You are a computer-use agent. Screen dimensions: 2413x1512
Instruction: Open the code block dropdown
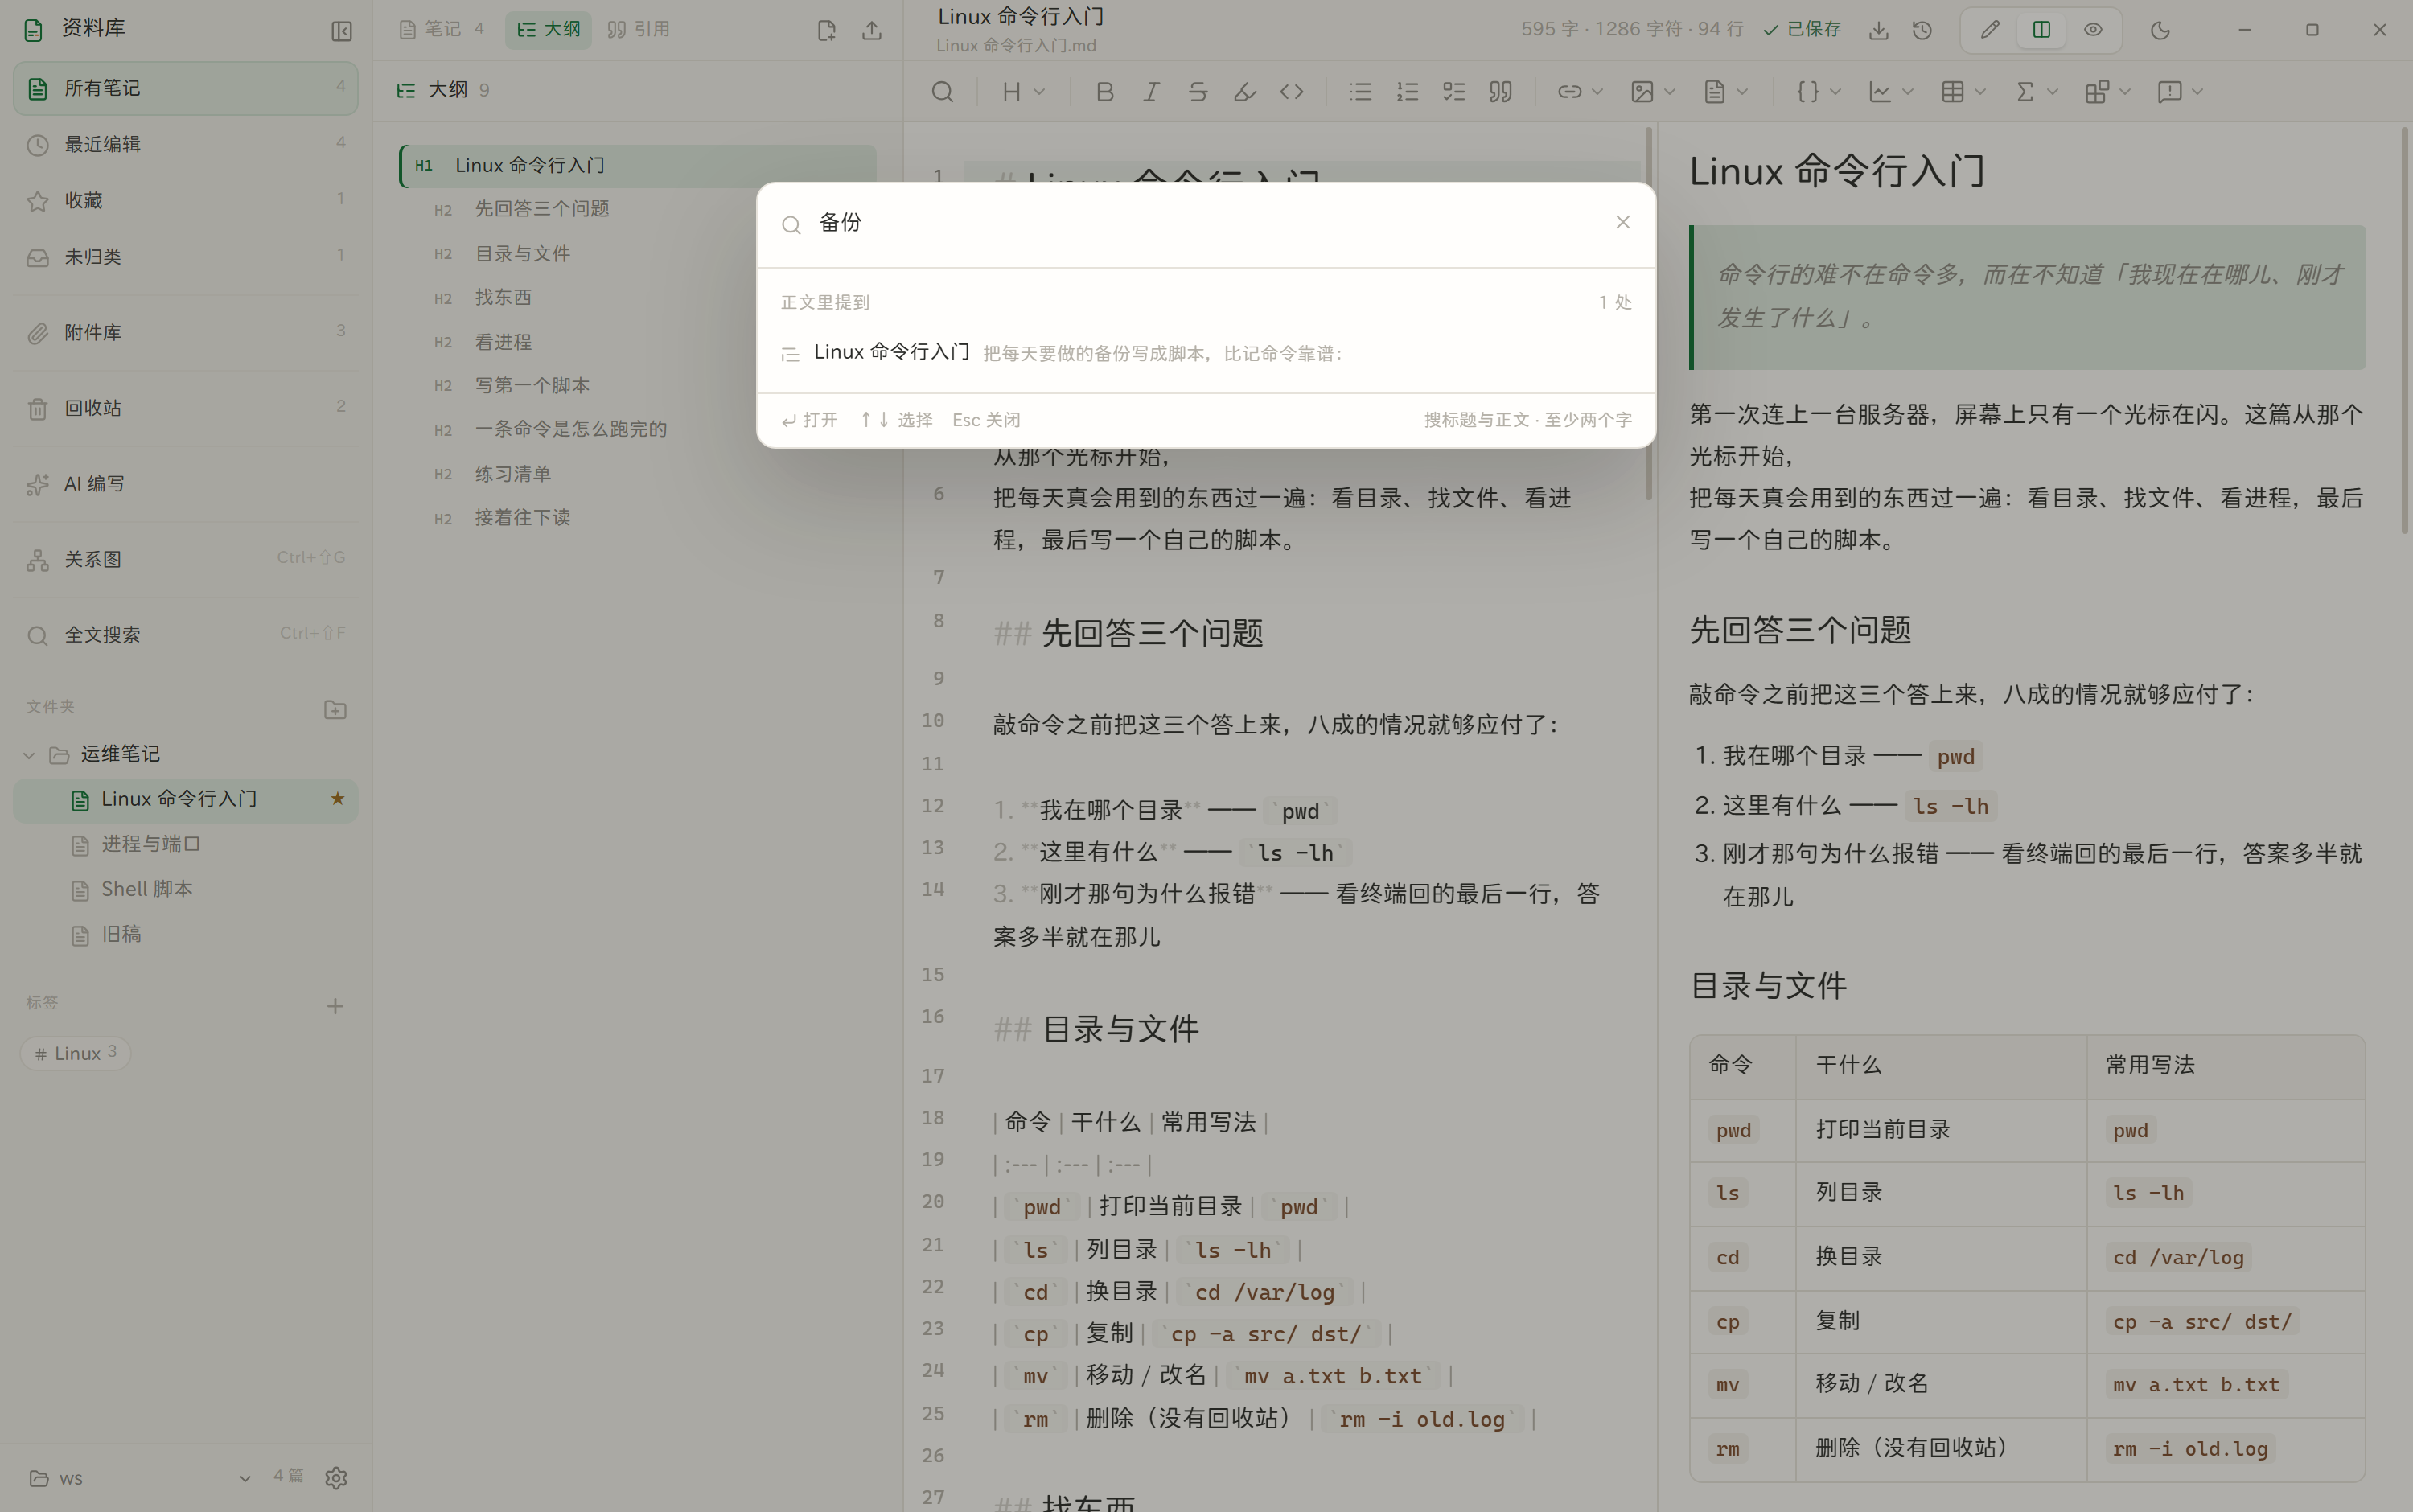click(x=1818, y=92)
